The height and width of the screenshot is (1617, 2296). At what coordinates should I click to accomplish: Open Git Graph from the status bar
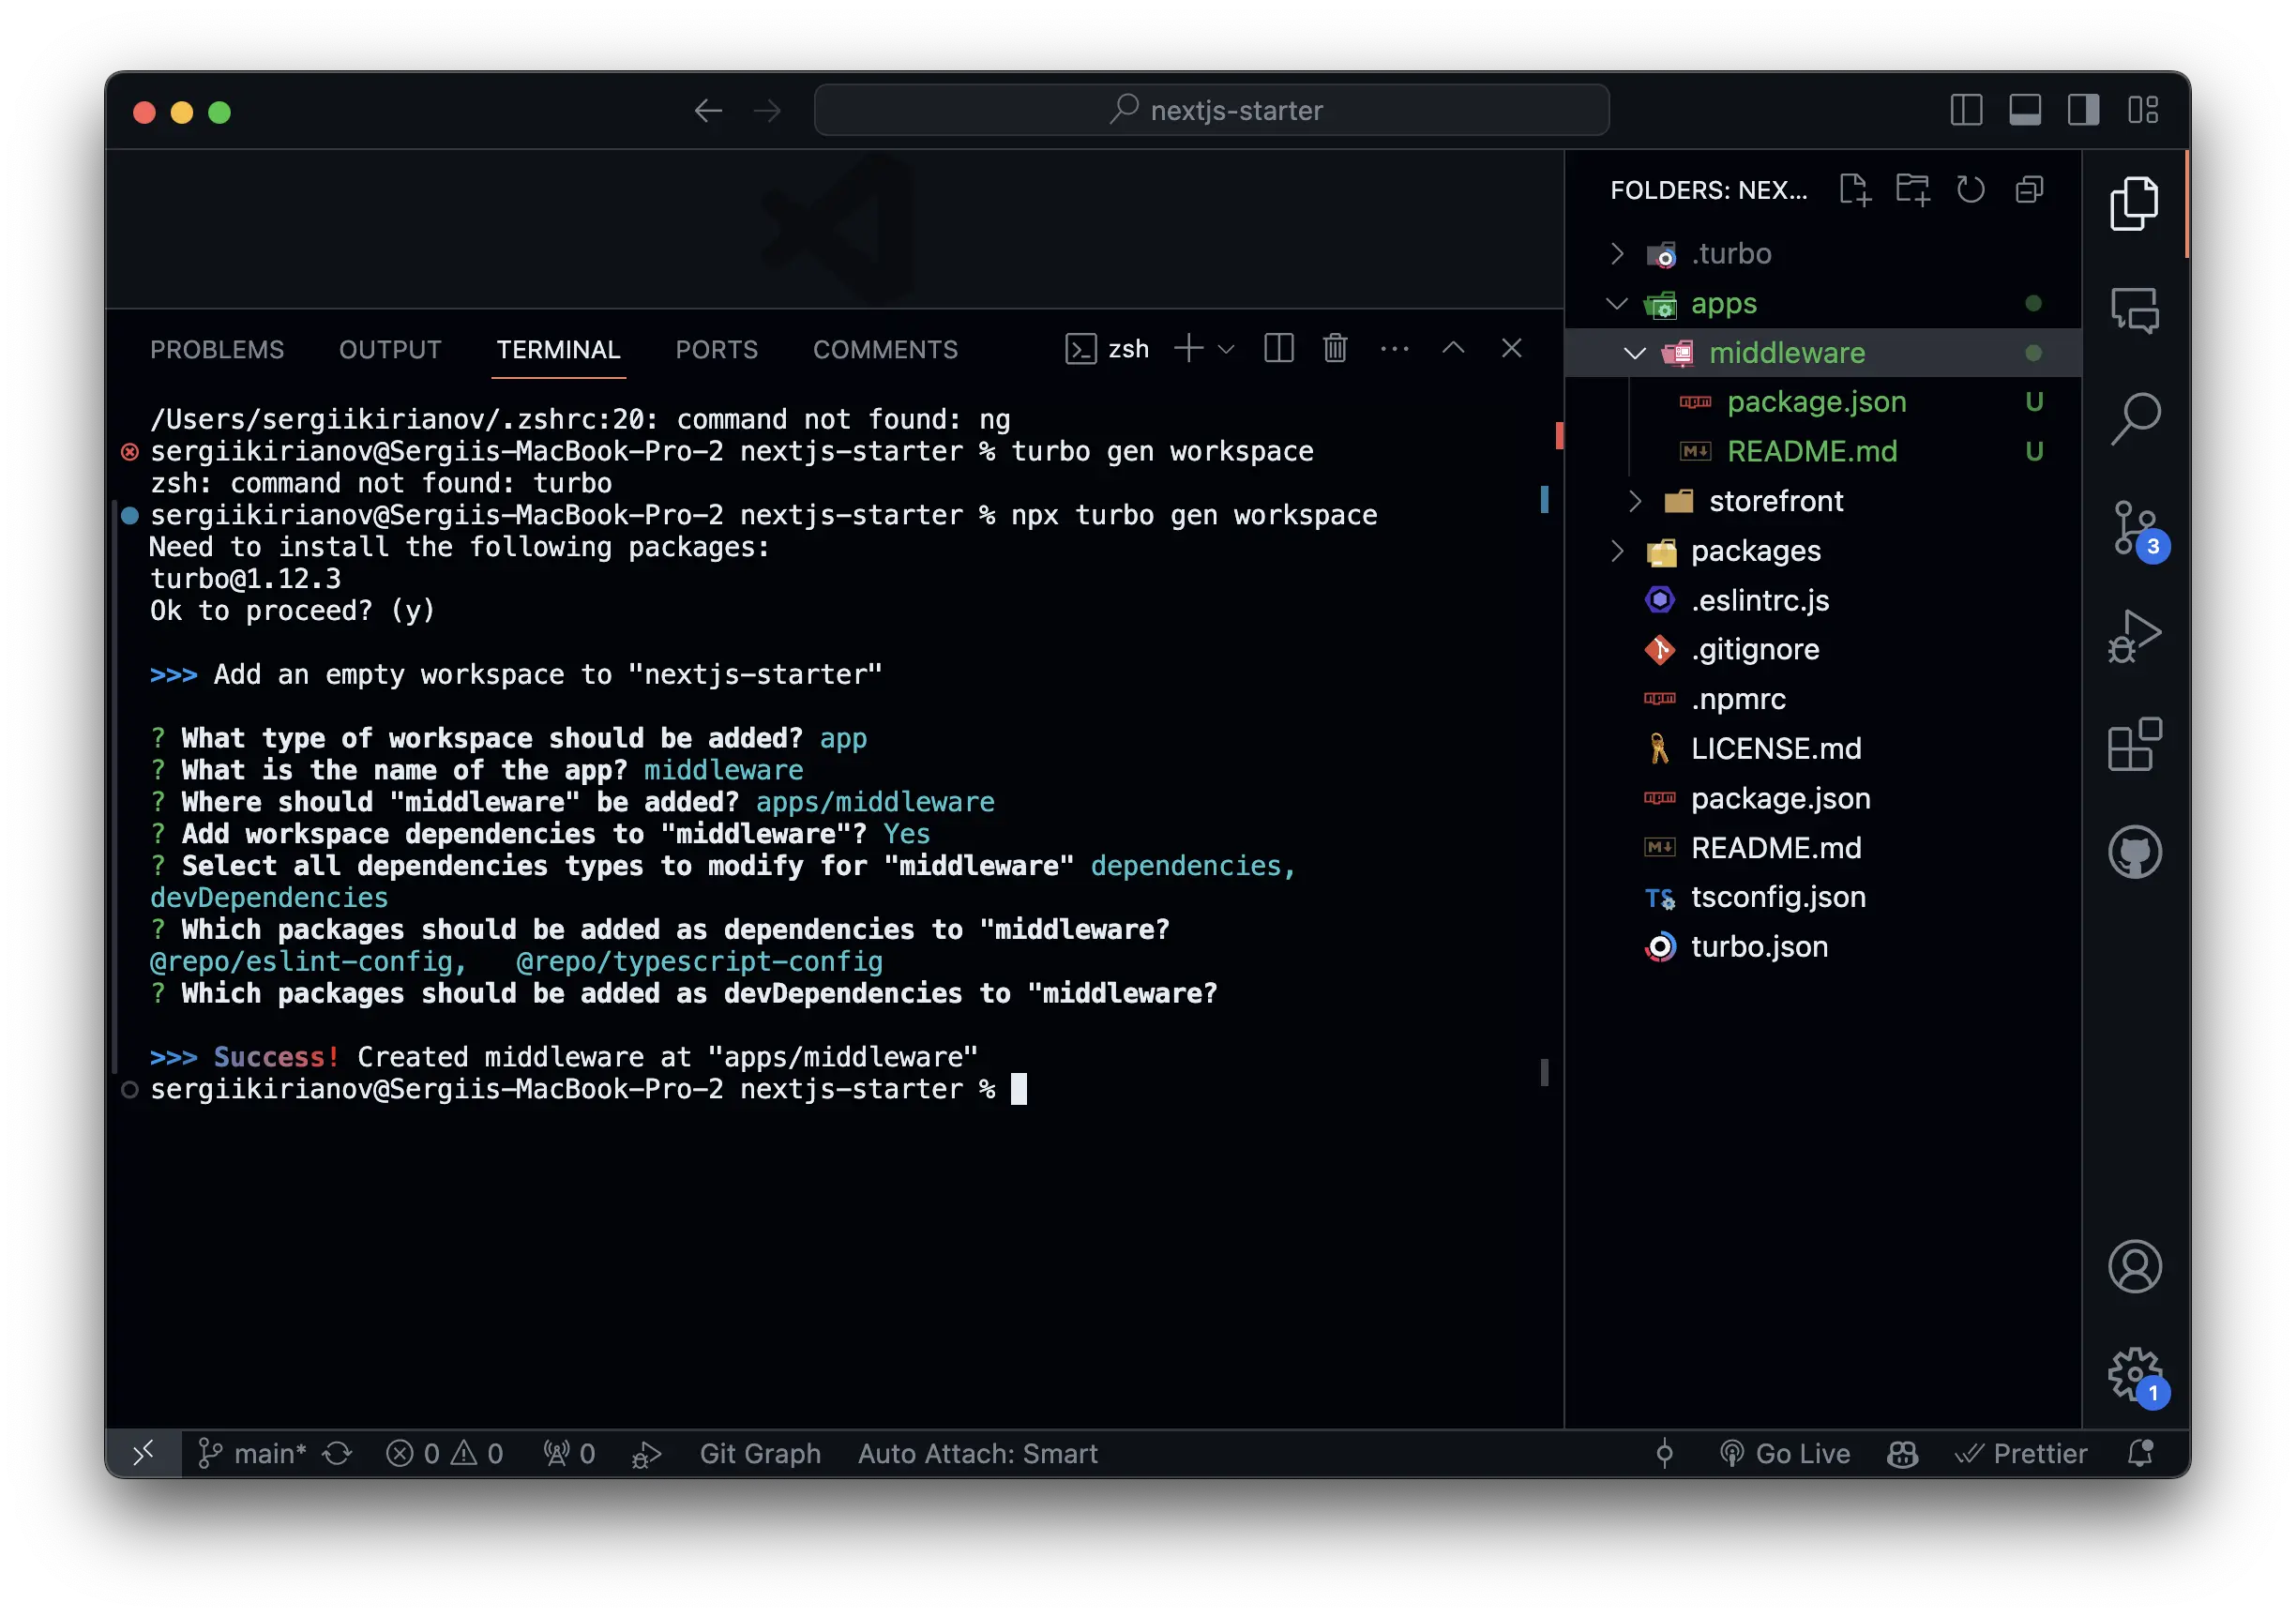(760, 1453)
